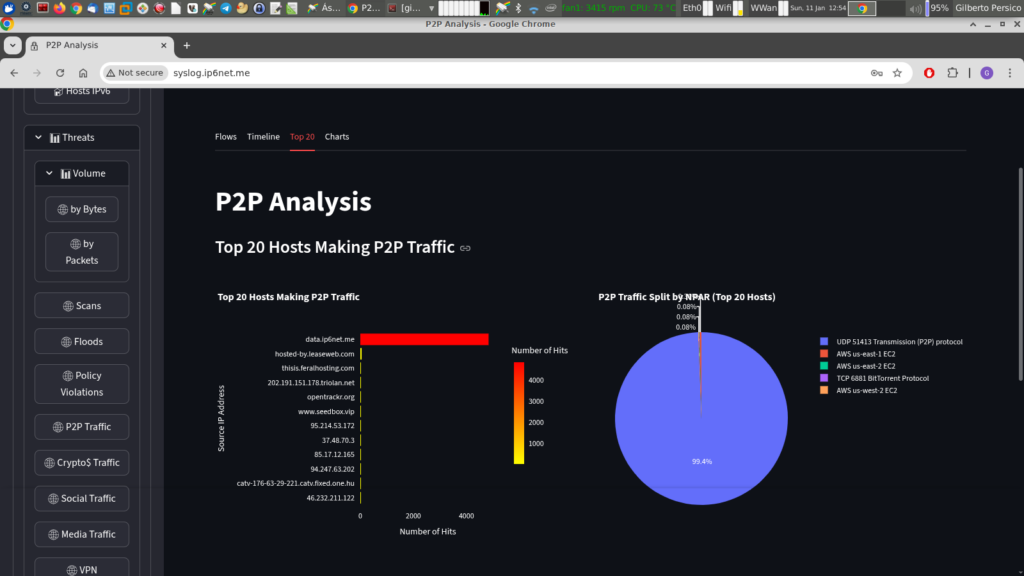Collapse the Volume sidebar group
1024x576 pixels.
[x=49, y=174]
